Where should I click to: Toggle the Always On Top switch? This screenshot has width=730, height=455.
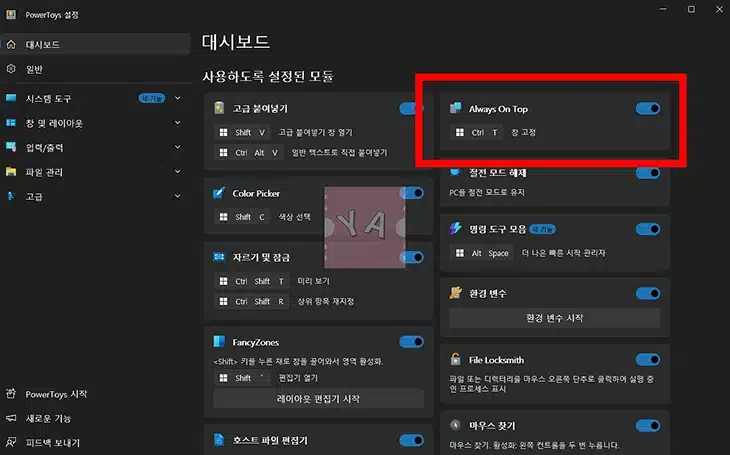[x=648, y=109]
